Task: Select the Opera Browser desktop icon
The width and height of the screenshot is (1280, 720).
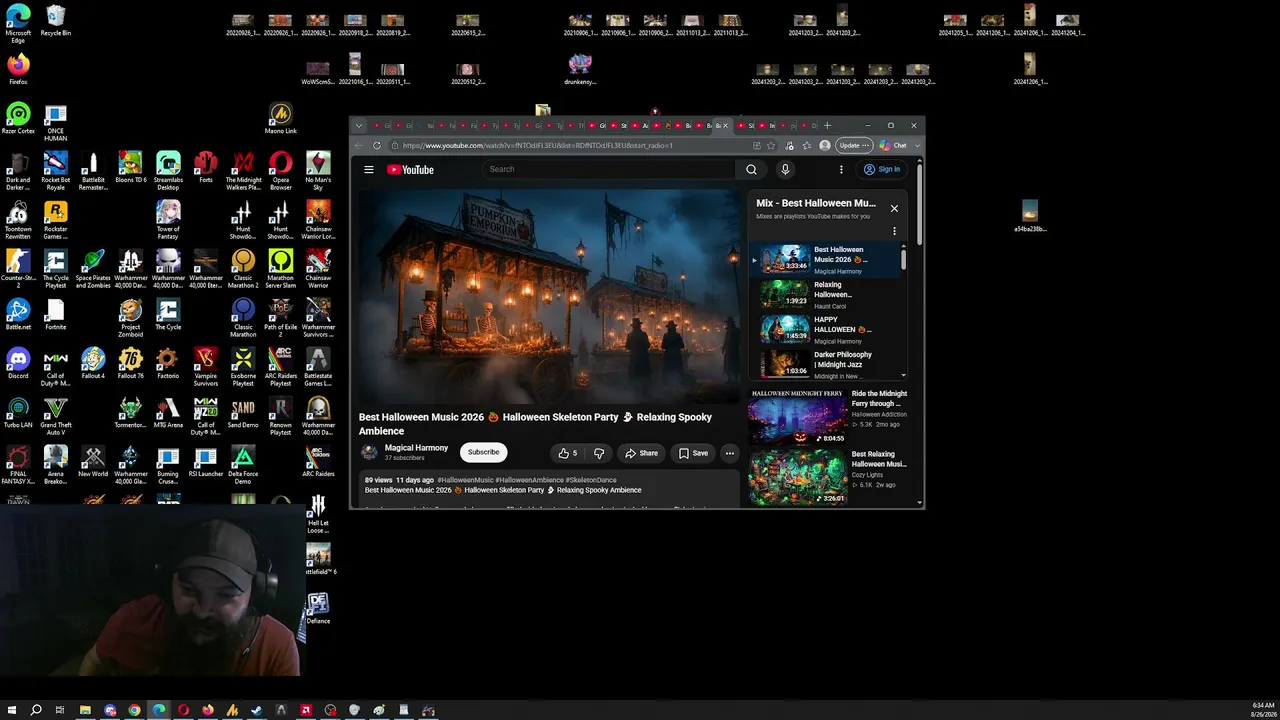Action: pyautogui.click(x=281, y=171)
